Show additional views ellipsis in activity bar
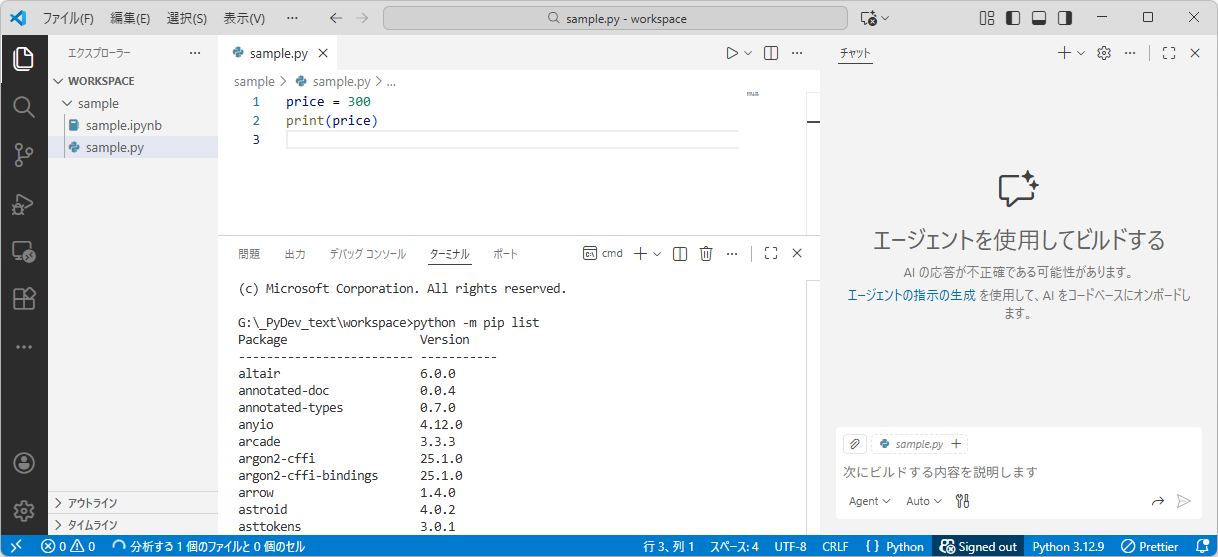 [x=23, y=347]
